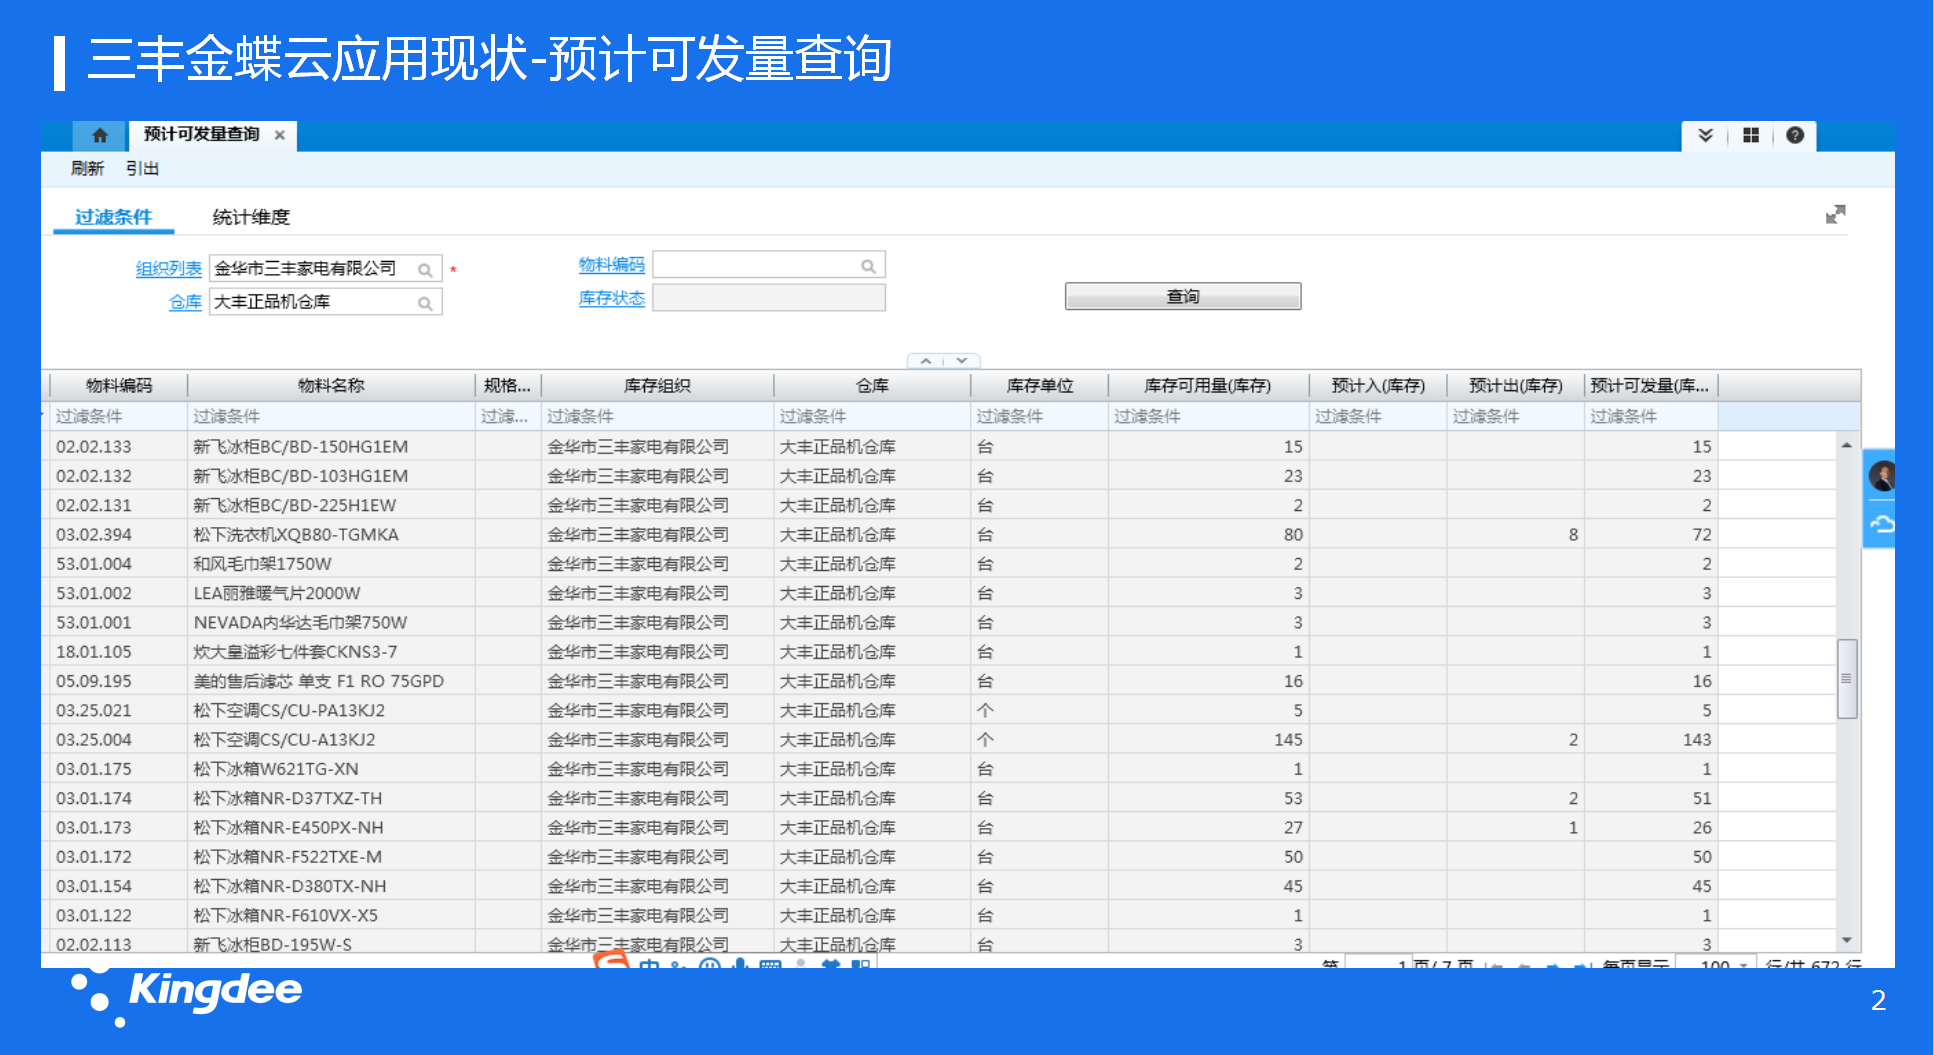This screenshot has width=1934, height=1055.
Task: Open the user avatar on the right sidebar
Action: pos(1881,476)
